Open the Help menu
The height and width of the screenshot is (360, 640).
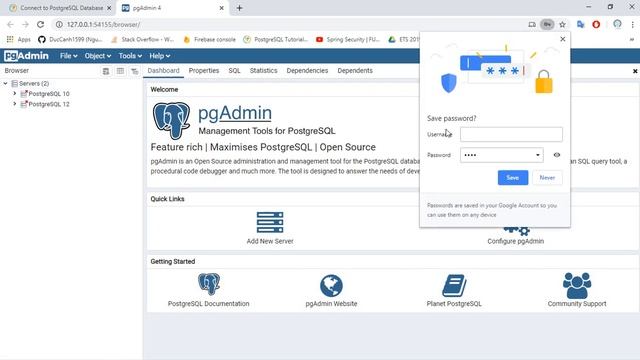tap(160, 56)
